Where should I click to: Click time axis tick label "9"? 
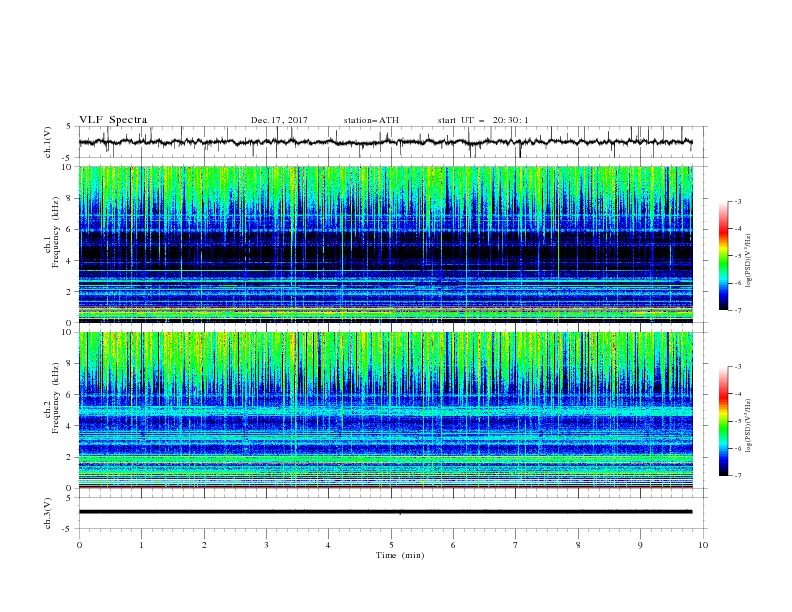click(640, 545)
